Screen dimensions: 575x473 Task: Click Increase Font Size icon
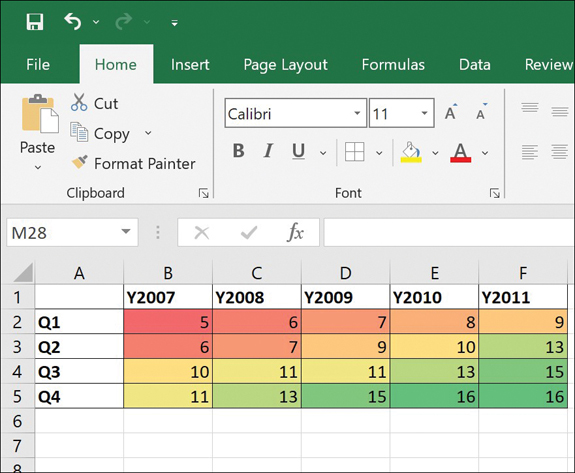tap(451, 112)
